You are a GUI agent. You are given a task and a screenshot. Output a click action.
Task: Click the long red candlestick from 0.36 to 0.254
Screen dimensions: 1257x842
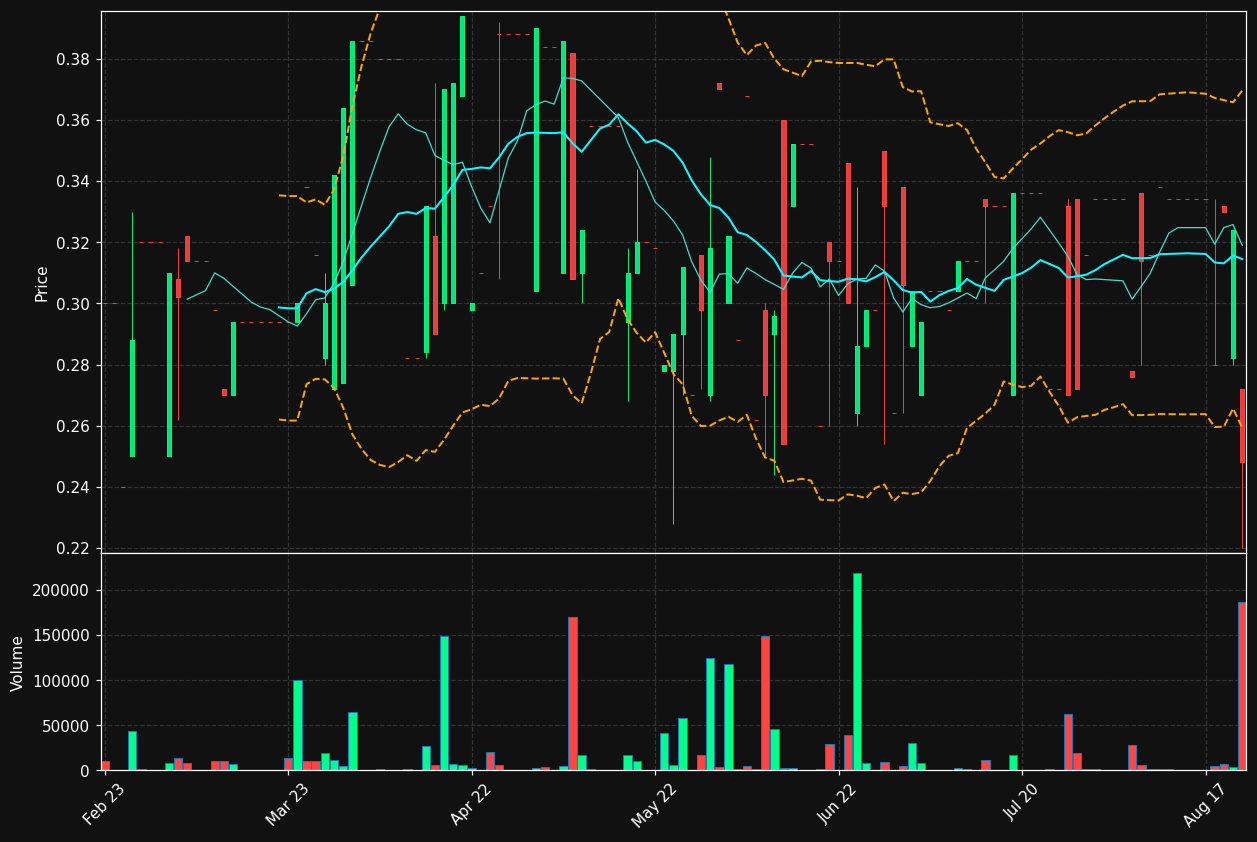pyautogui.click(x=784, y=282)
